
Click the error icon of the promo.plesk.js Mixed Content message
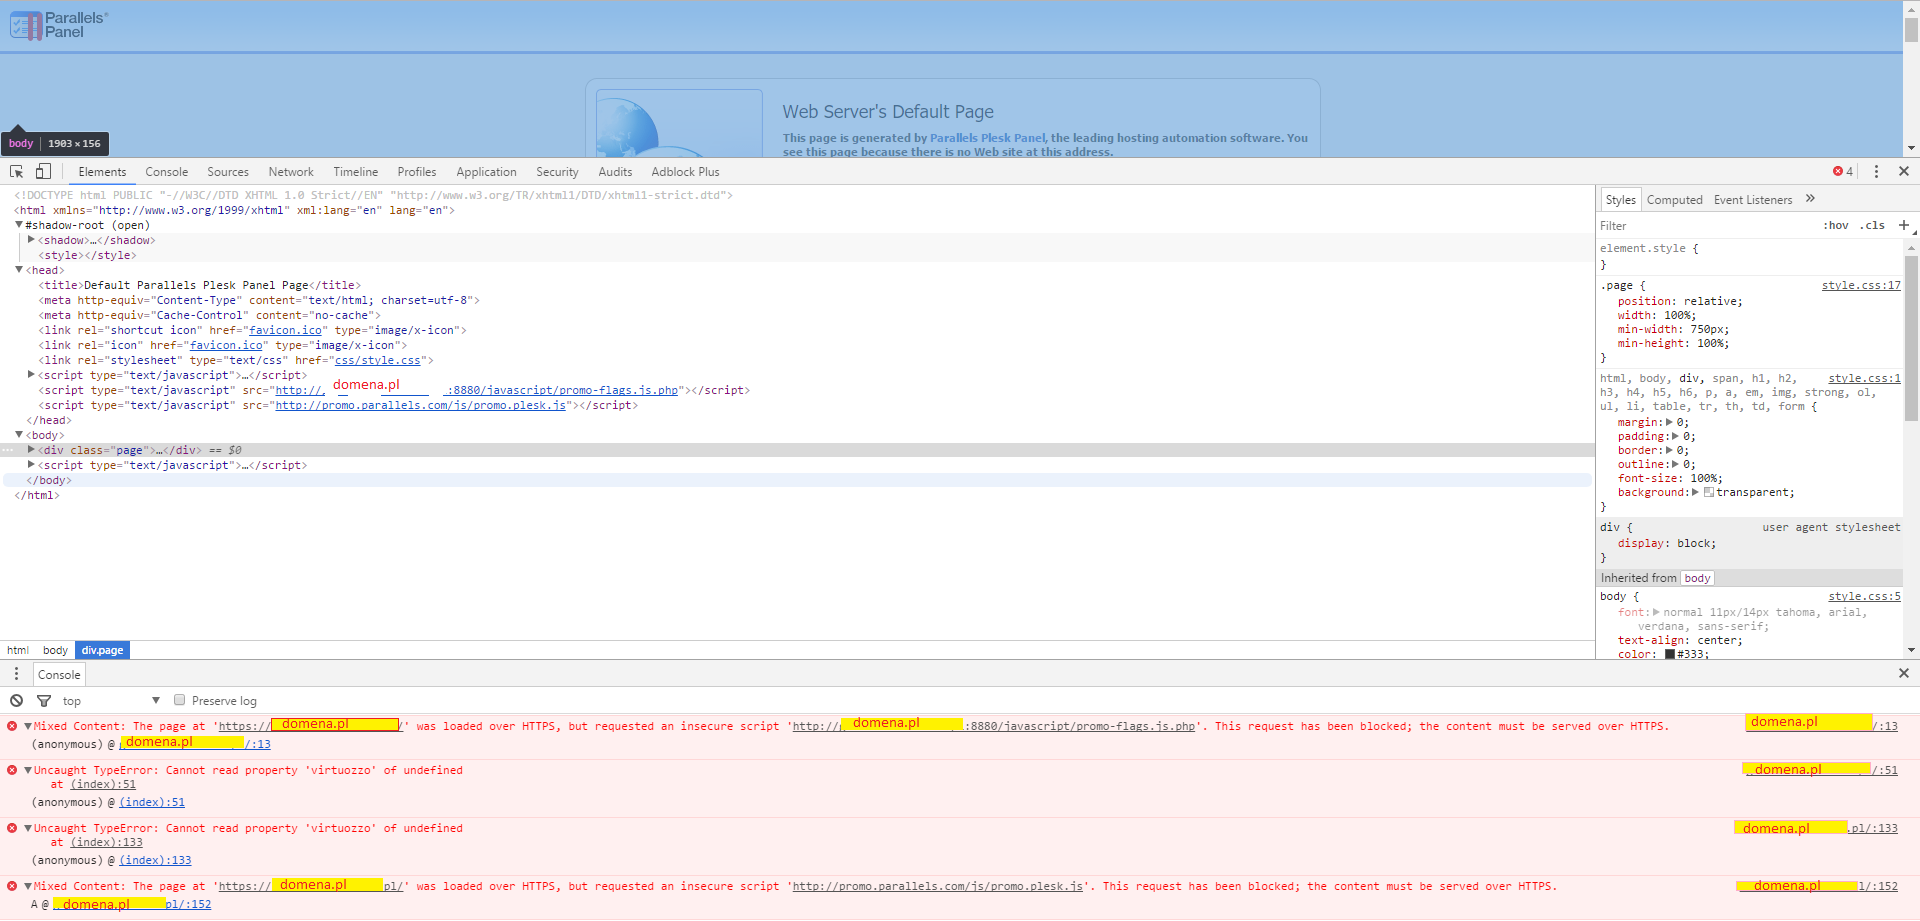point(12,886)
